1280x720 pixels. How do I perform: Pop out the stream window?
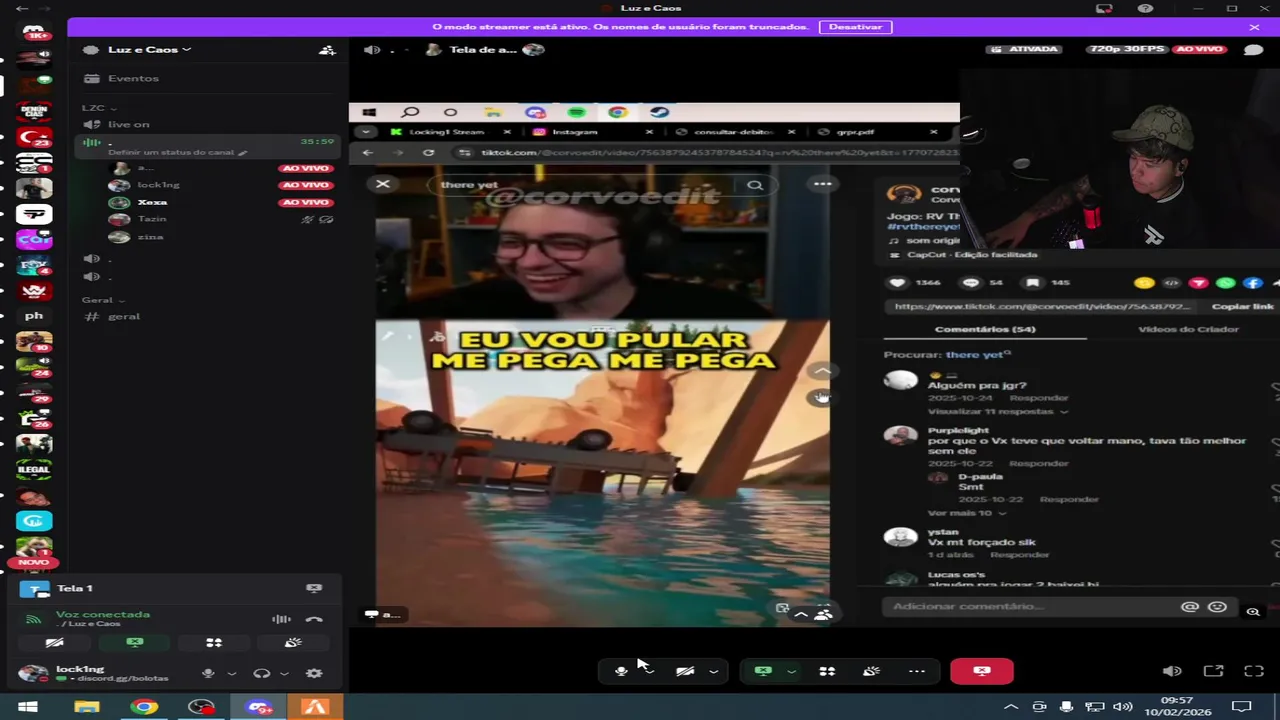tap(1213, 671)
